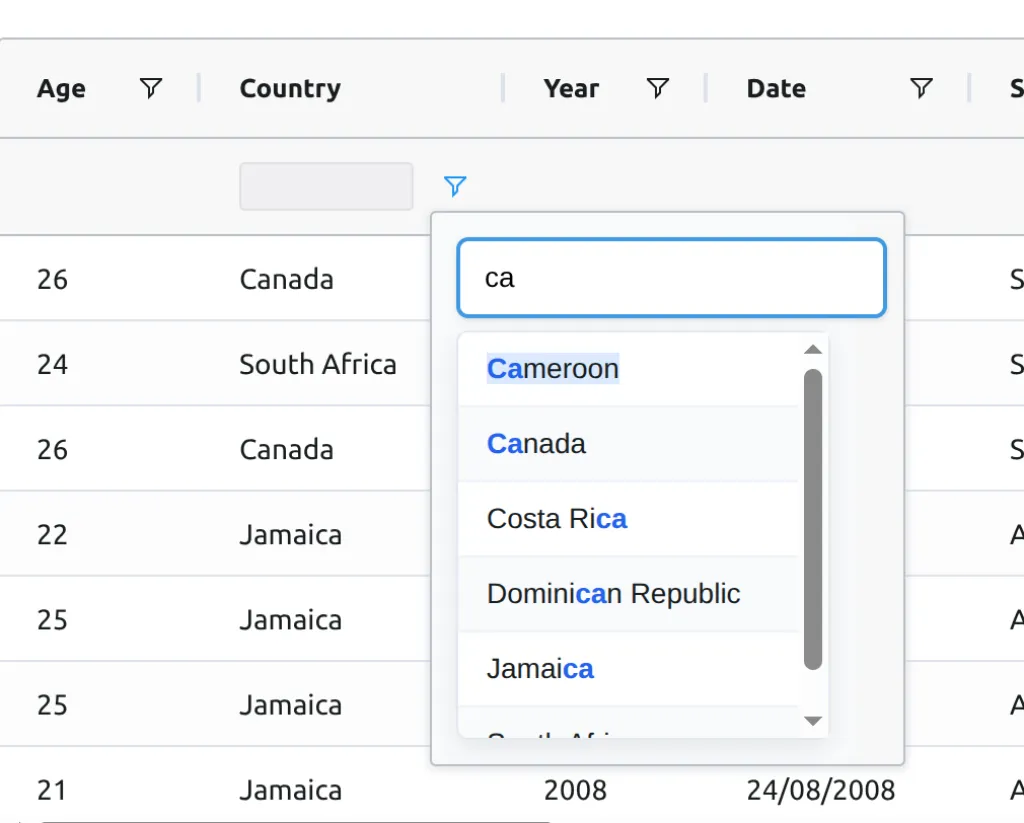Select the Dominican Republic option

[x=613, y=594]
